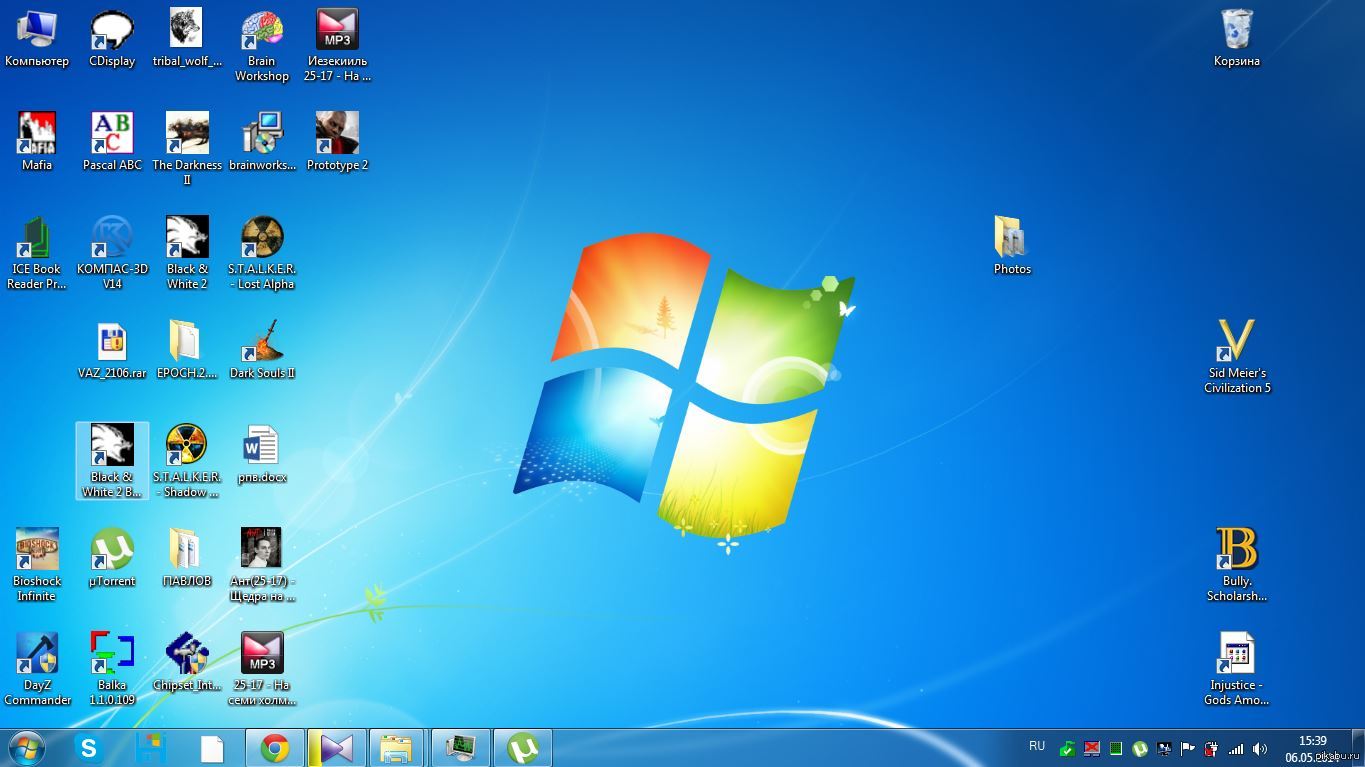Select The Darkness II shortcut
This screenshot has height=767, width=1365.
coord(187,150)
